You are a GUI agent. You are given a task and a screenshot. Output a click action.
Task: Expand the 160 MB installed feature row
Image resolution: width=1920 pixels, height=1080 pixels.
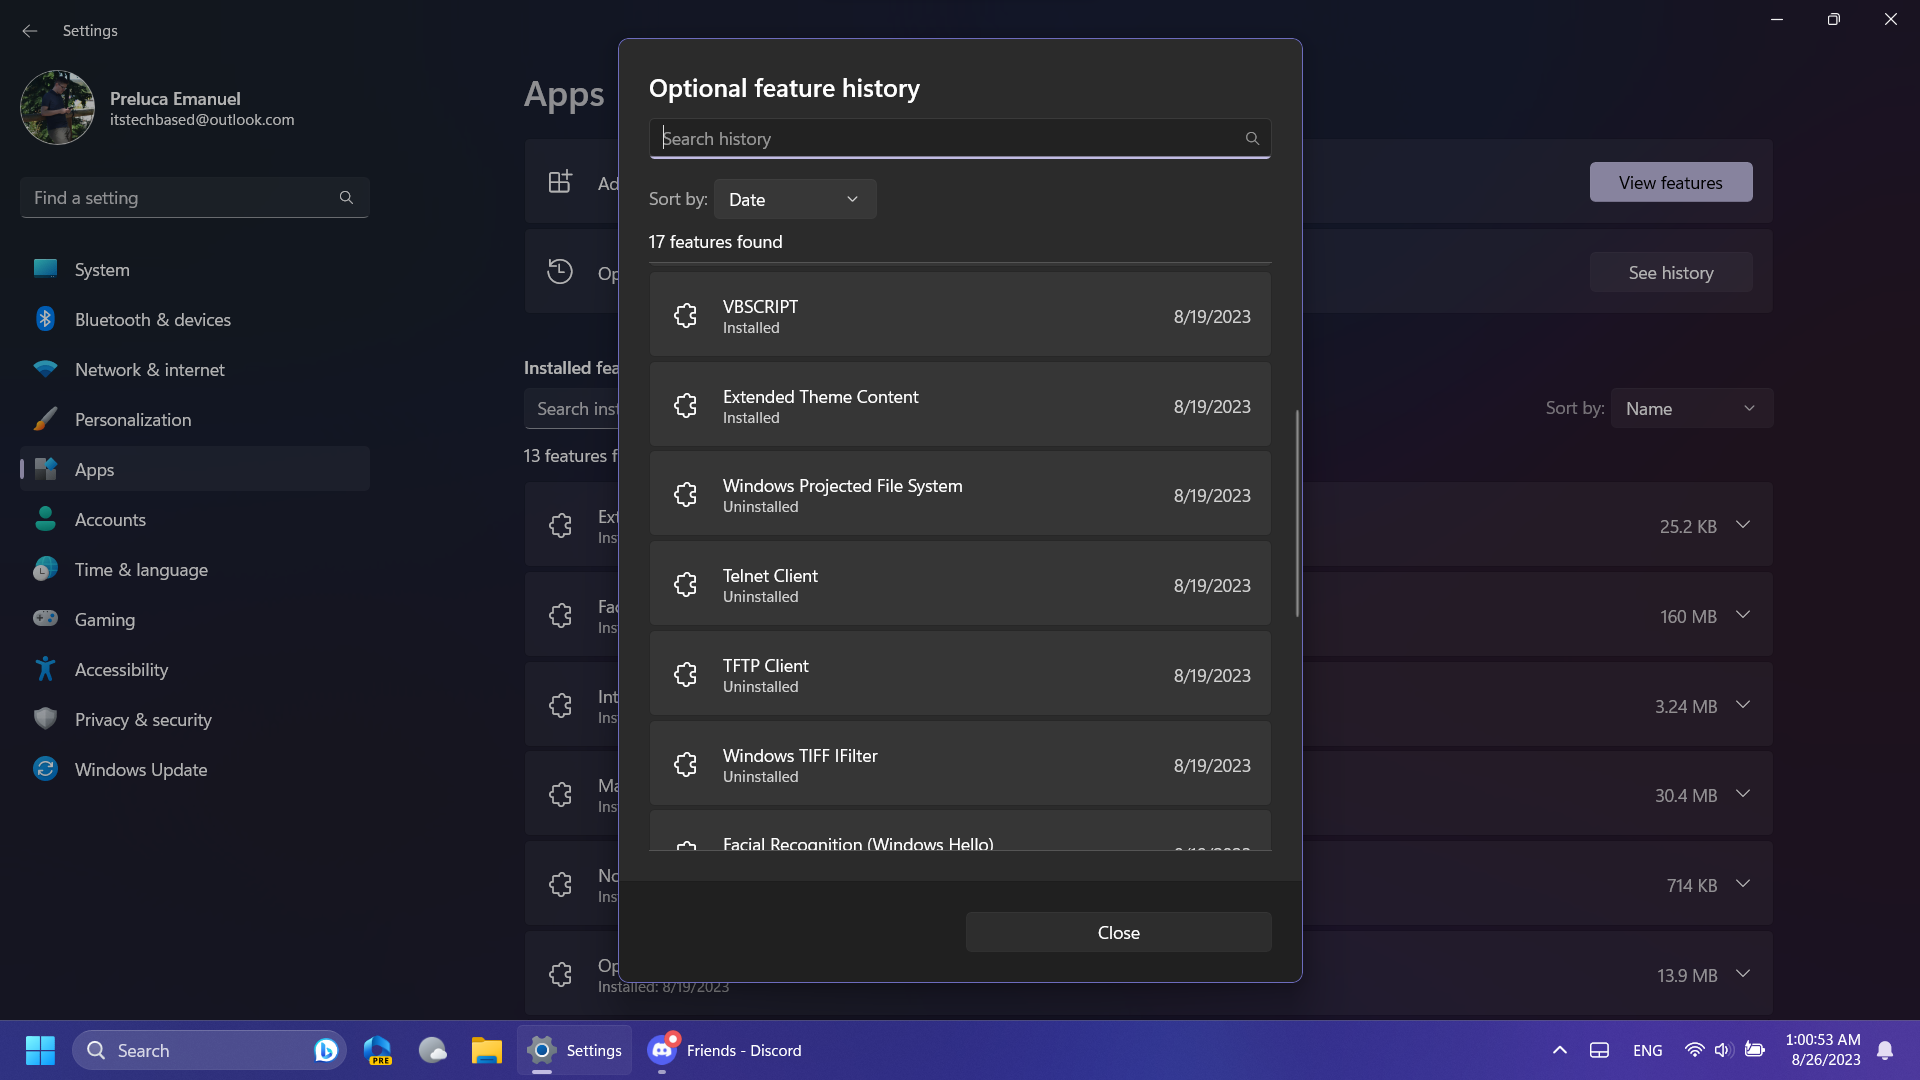pyautogui.click(x=1743, y=615)
